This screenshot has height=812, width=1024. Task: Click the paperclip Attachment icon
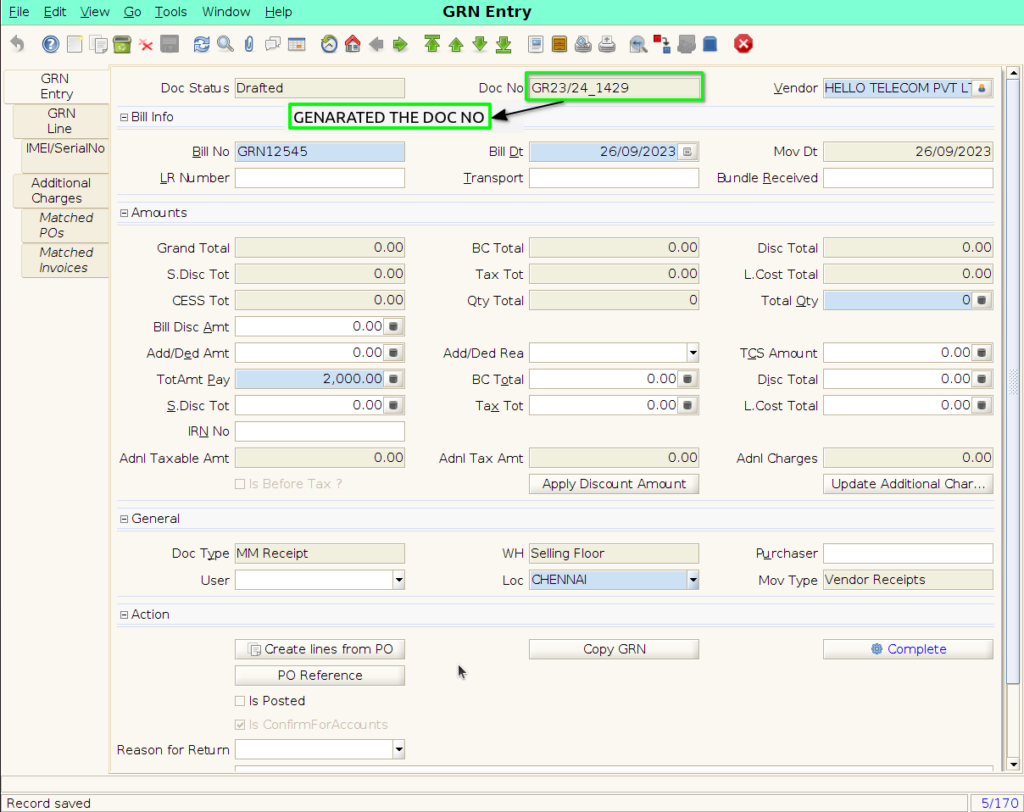pyautogui.click(x=249, y=44)
